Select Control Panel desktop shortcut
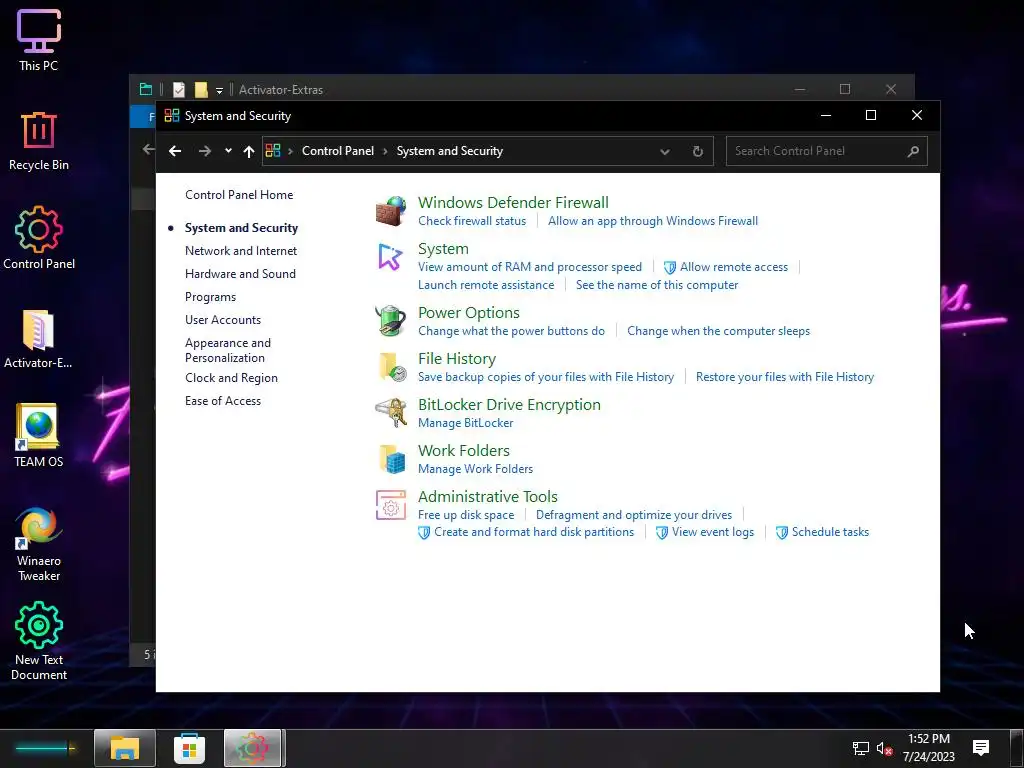Screen dimensions: 1024x768 point(39,238)
